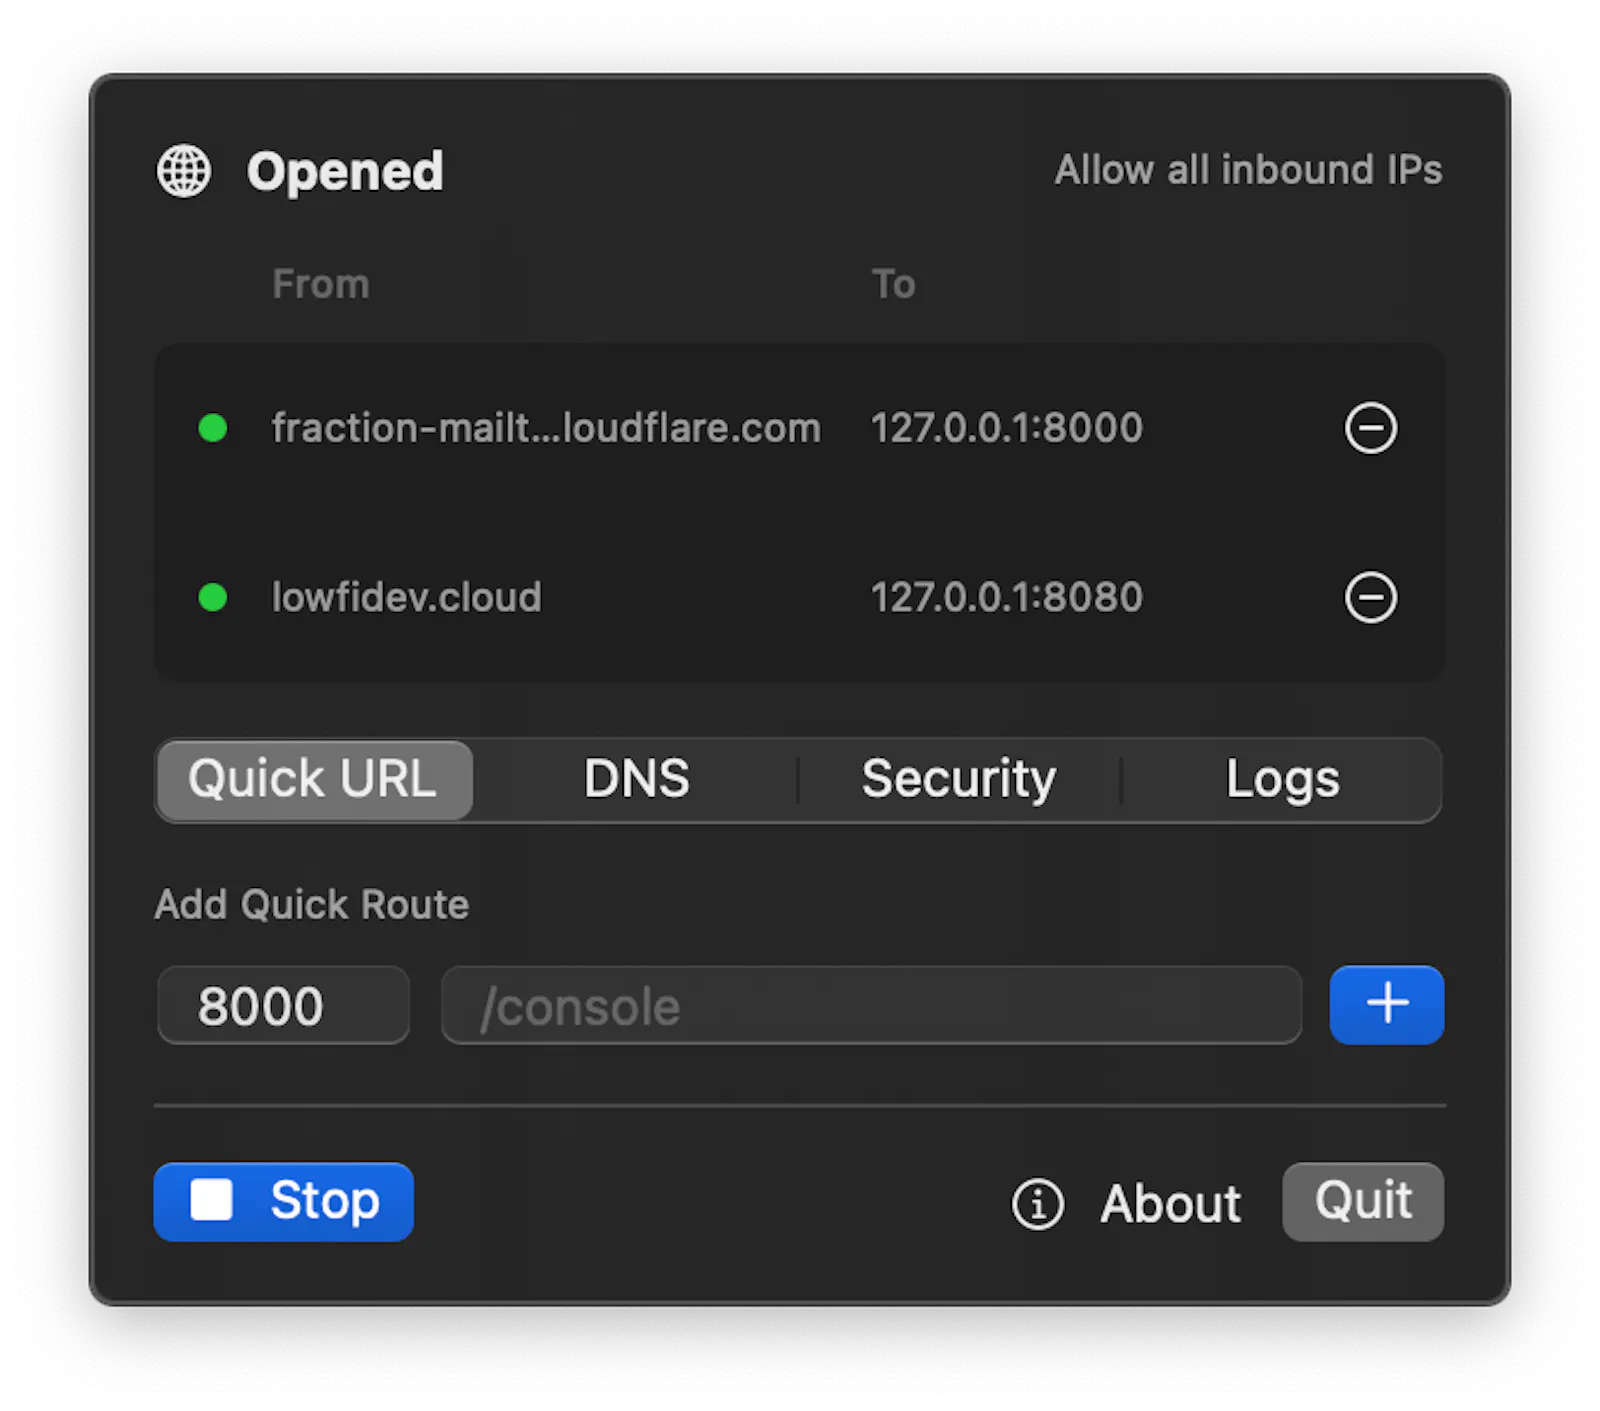This screenshot has width=1600, height=1411.
Task: Open the DNS tab
Action: coord(637,780)
